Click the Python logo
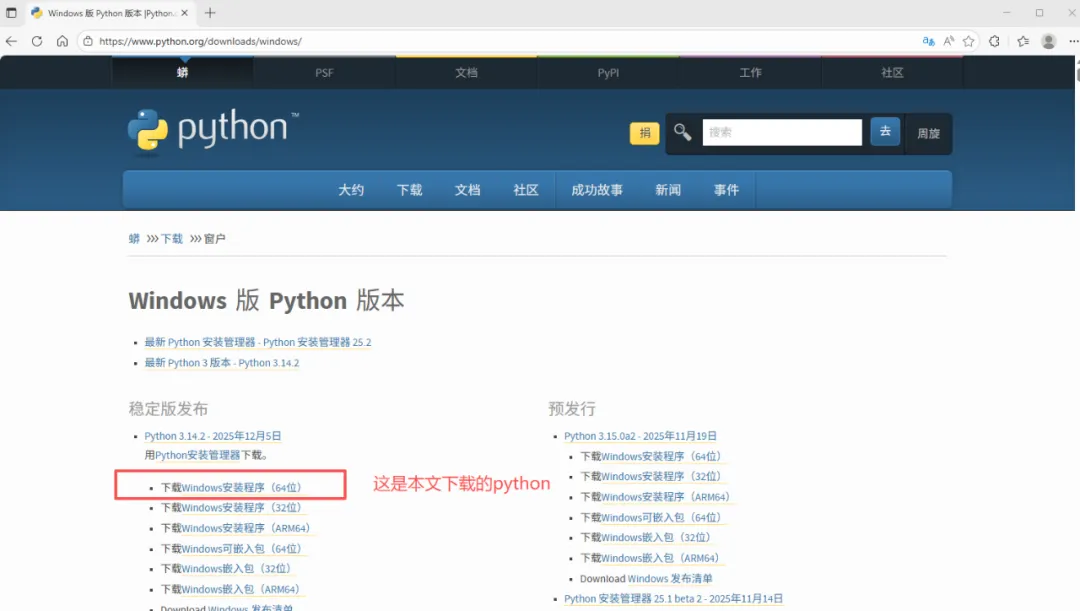Screen dimensions: 1080x611 pyautogui.click(x=214, y=129)
